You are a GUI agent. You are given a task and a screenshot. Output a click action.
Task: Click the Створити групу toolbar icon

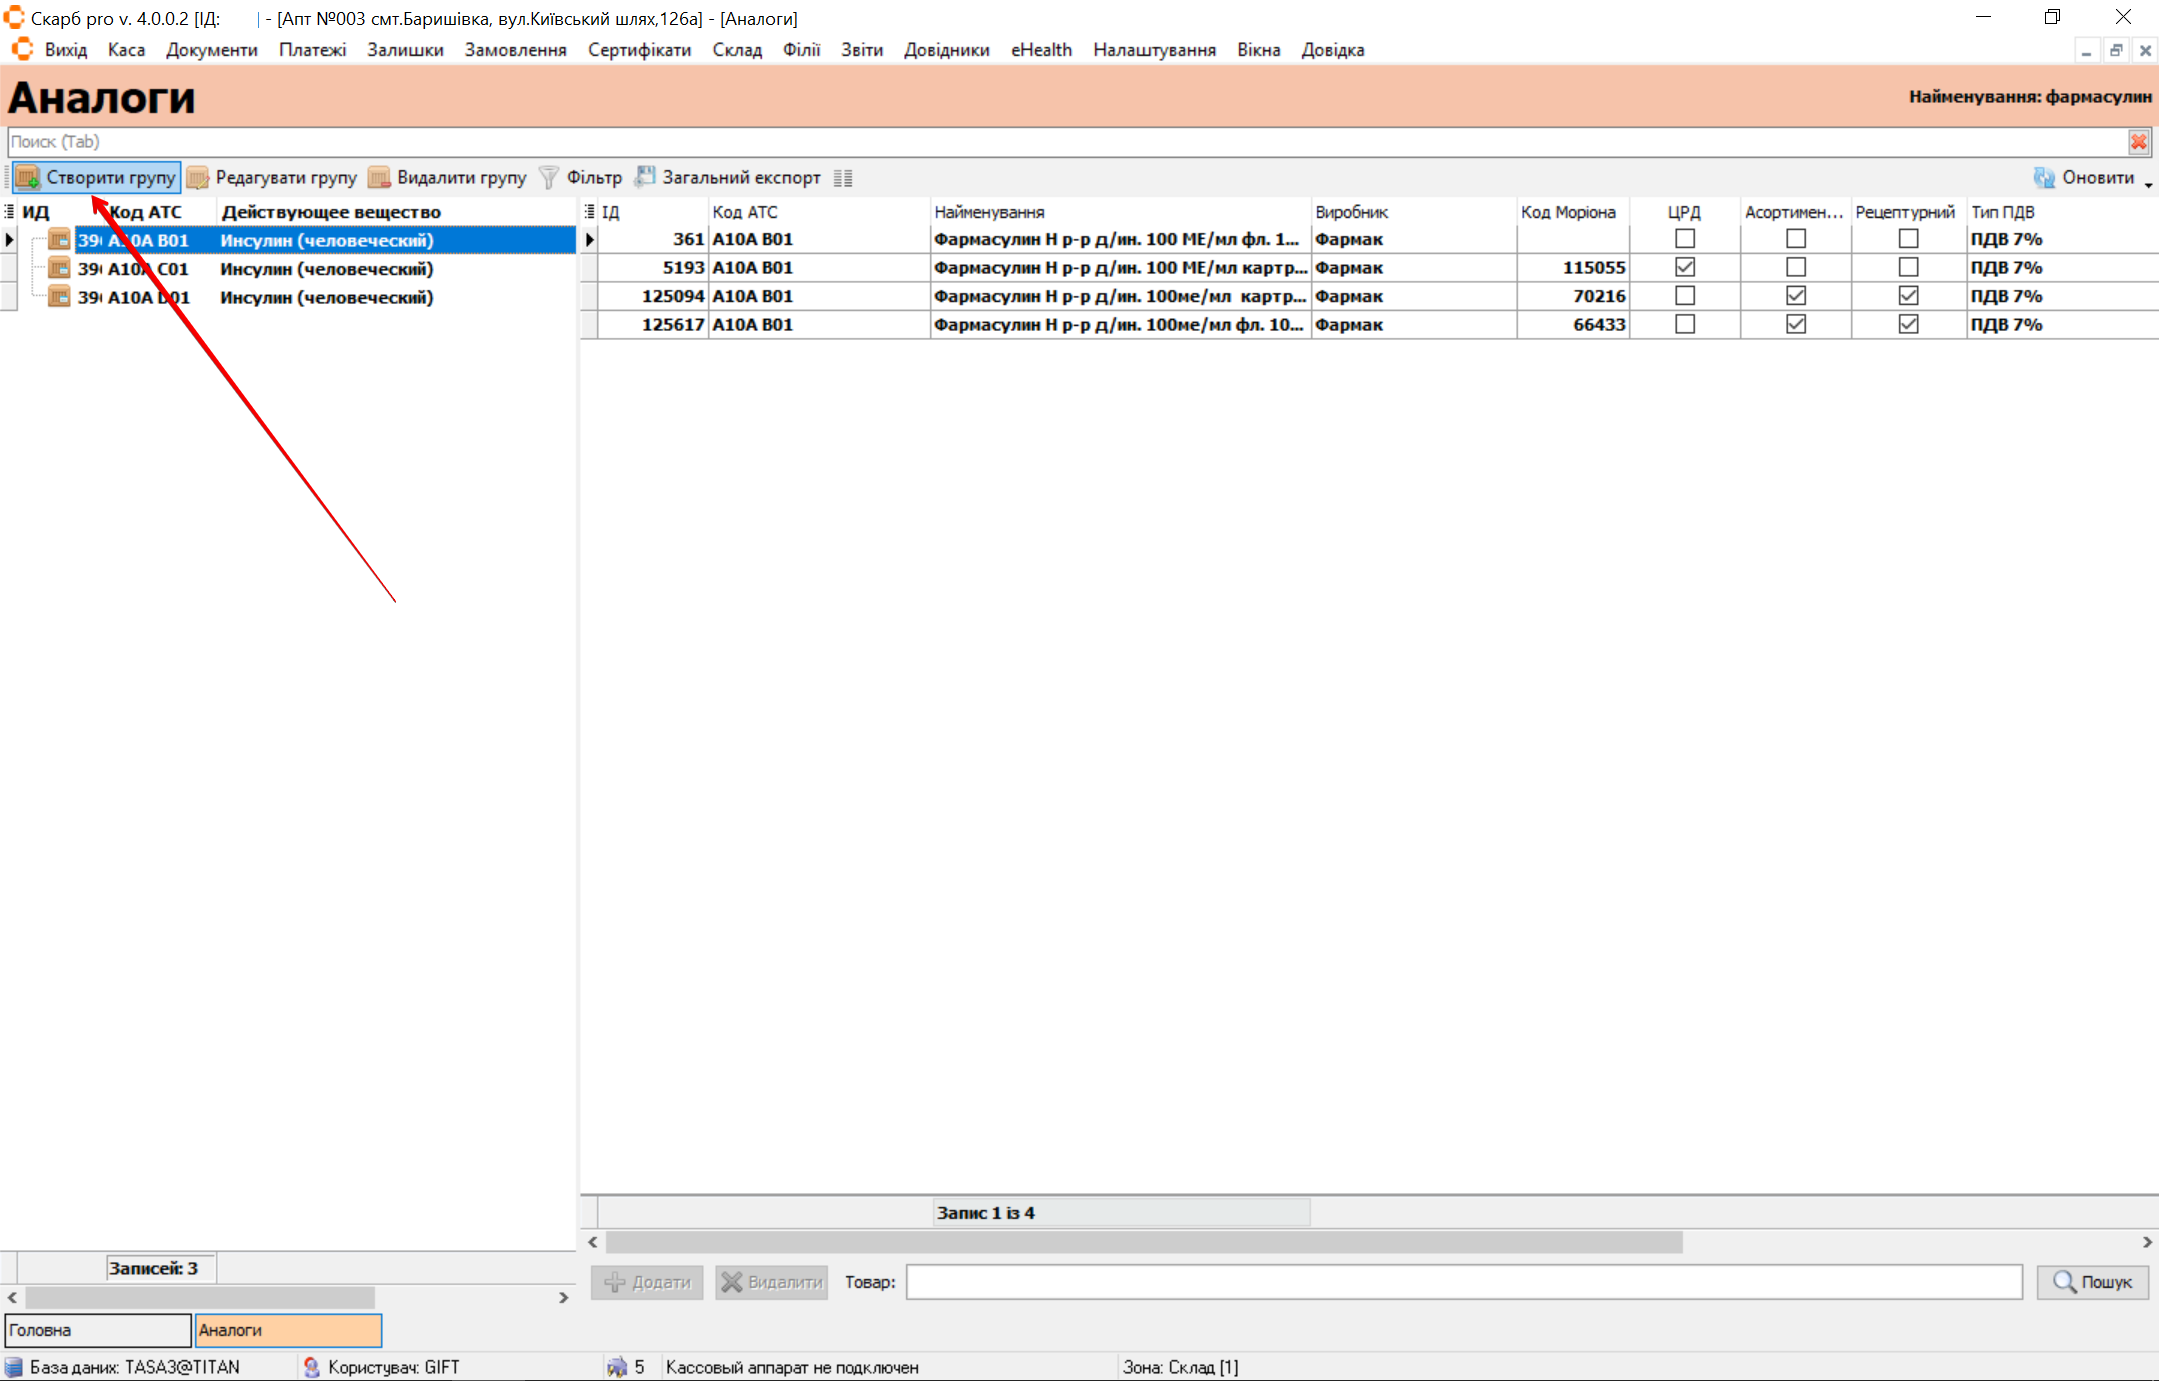28,178
